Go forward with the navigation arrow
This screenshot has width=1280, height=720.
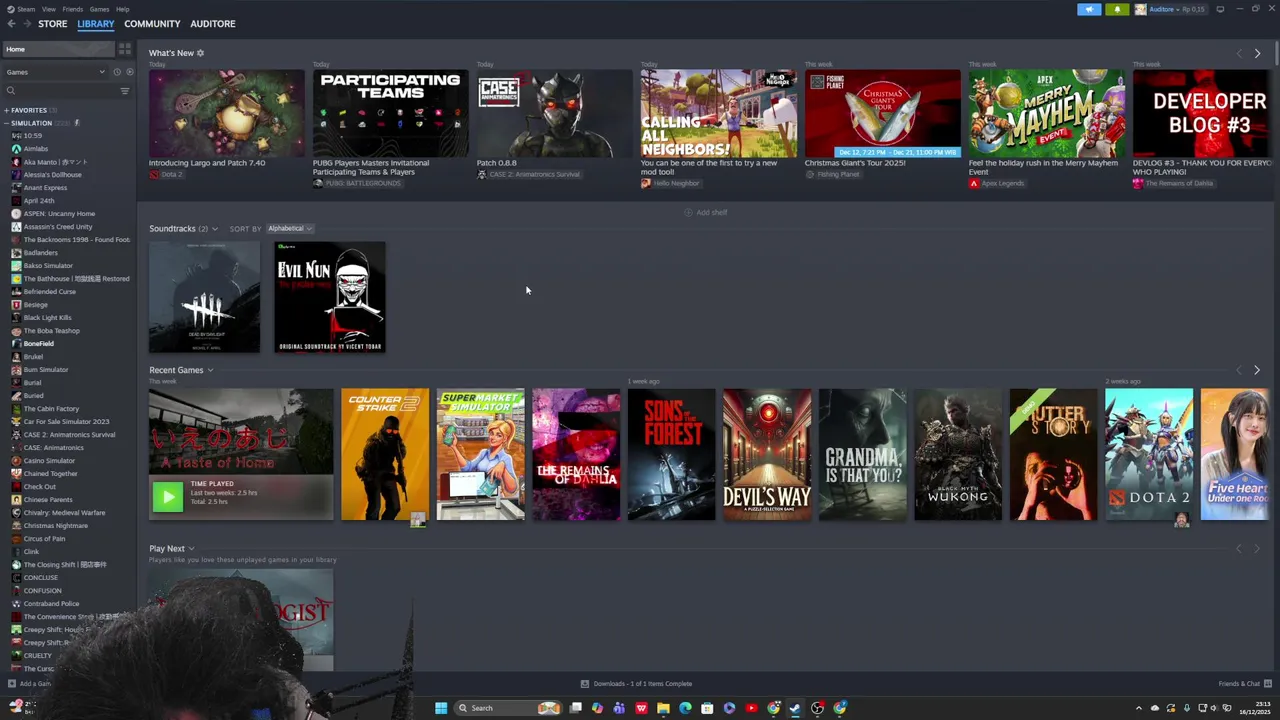27,24
